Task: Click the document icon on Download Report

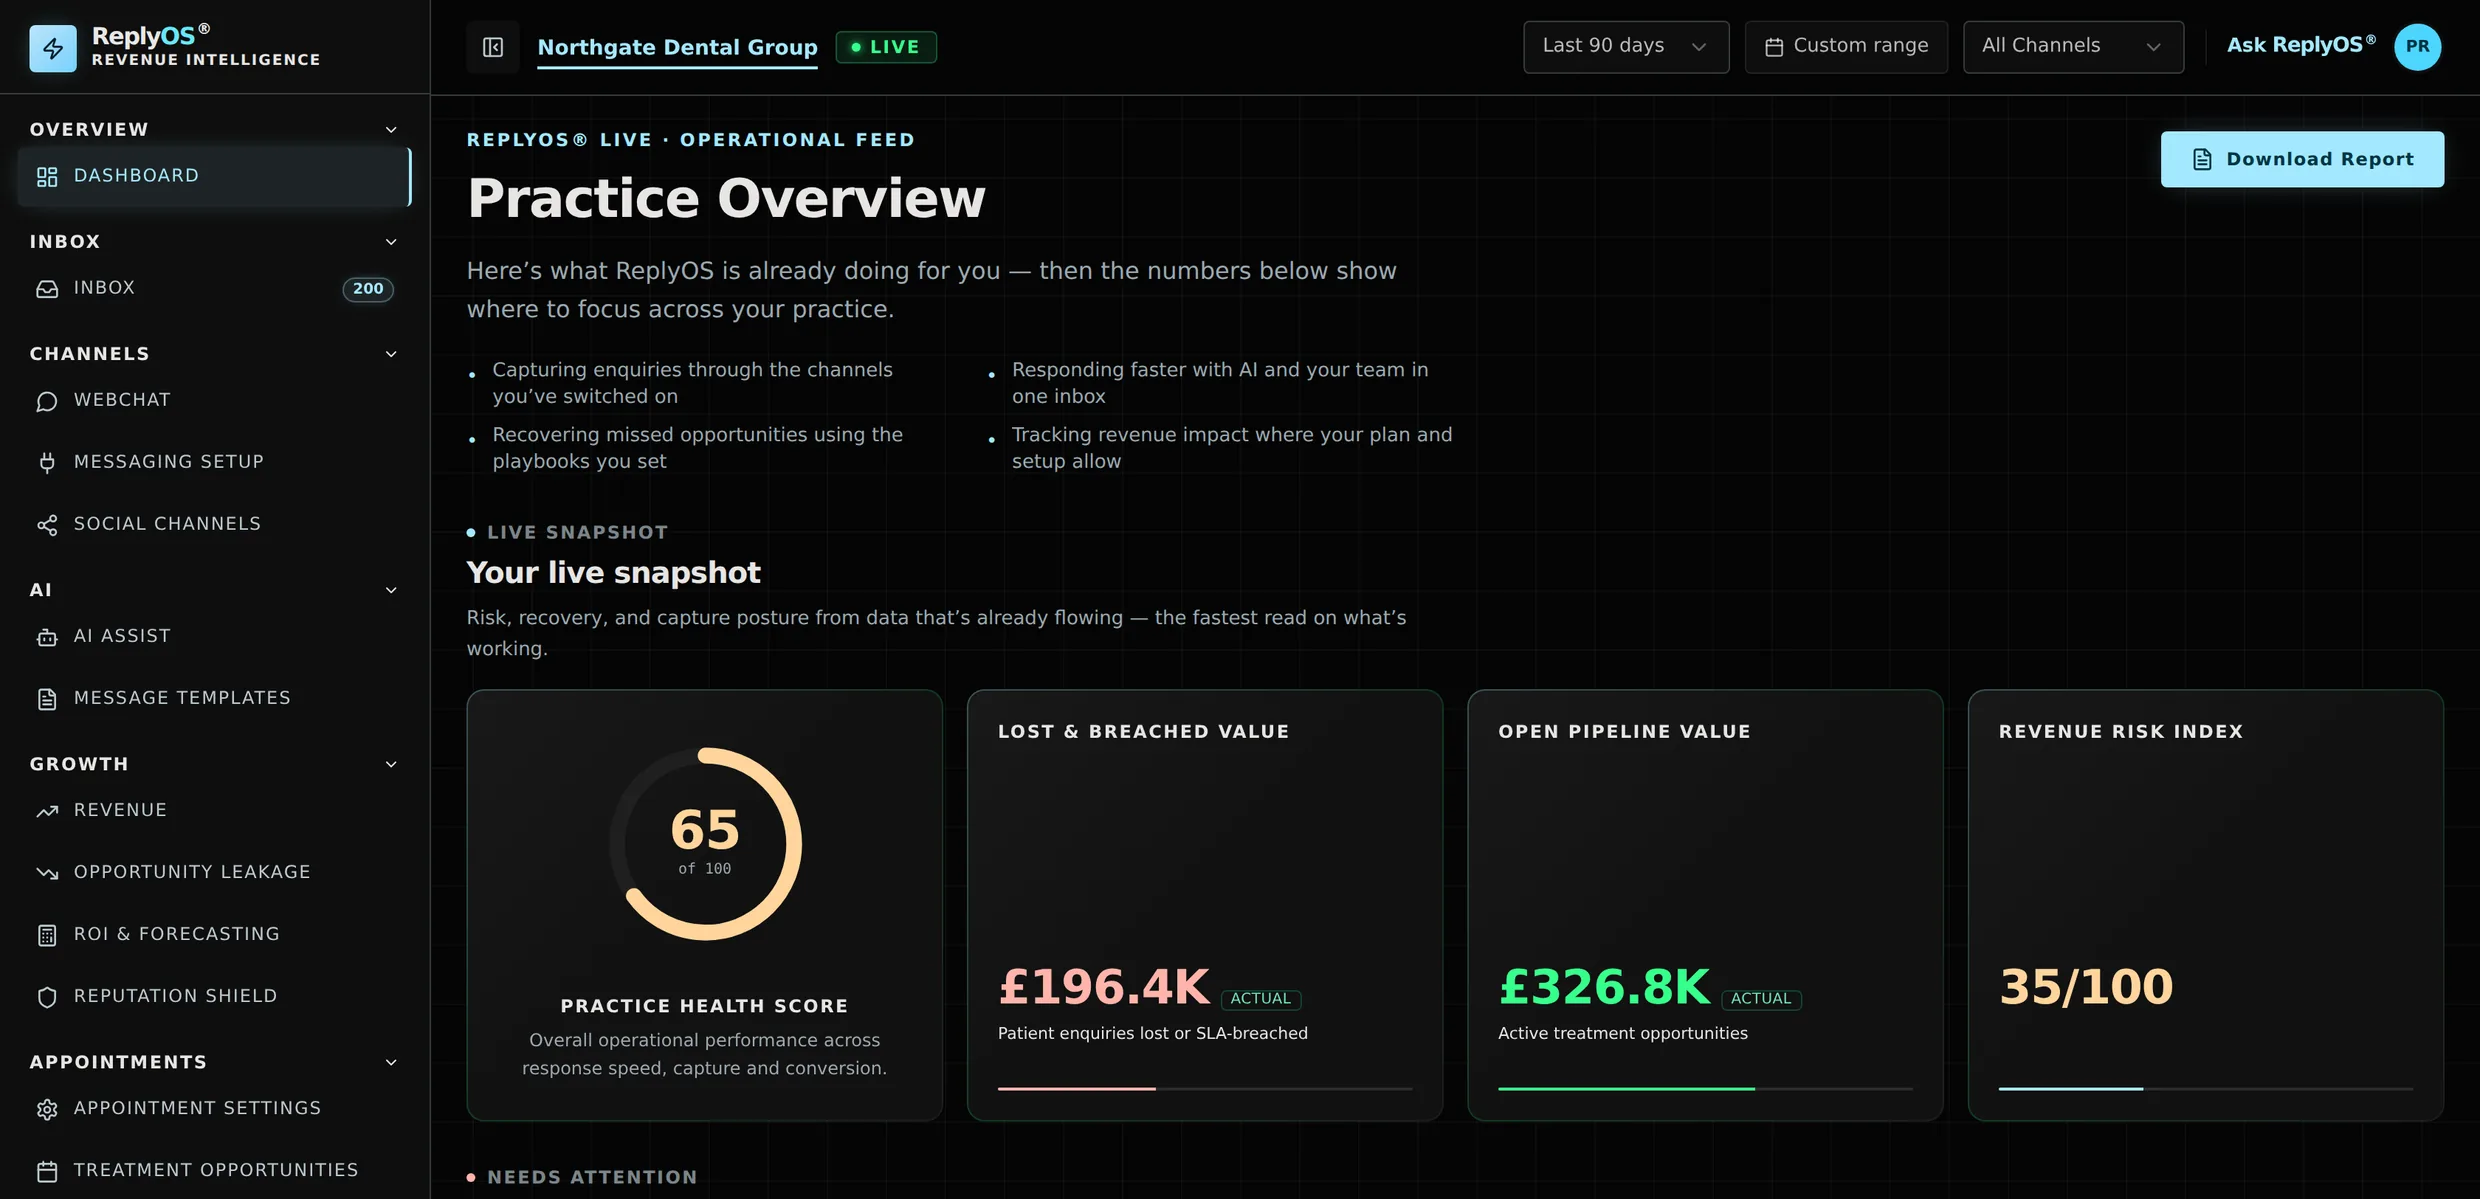Action: point(2202,159)
